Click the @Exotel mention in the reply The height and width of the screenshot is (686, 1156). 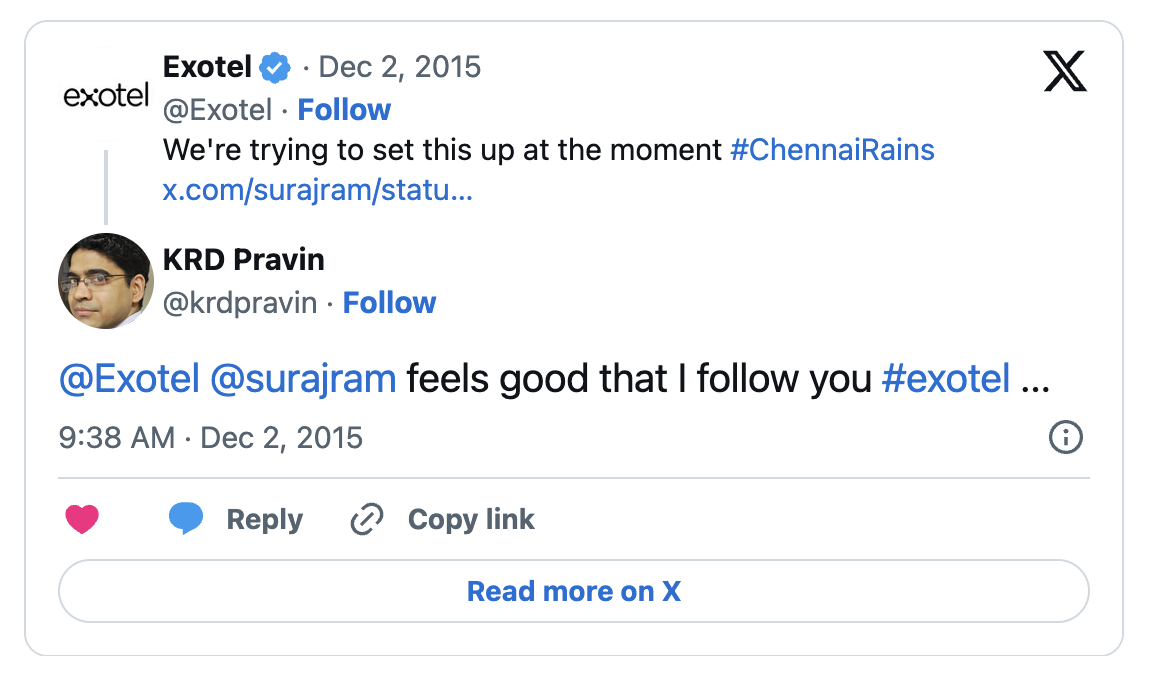point(130,380)
